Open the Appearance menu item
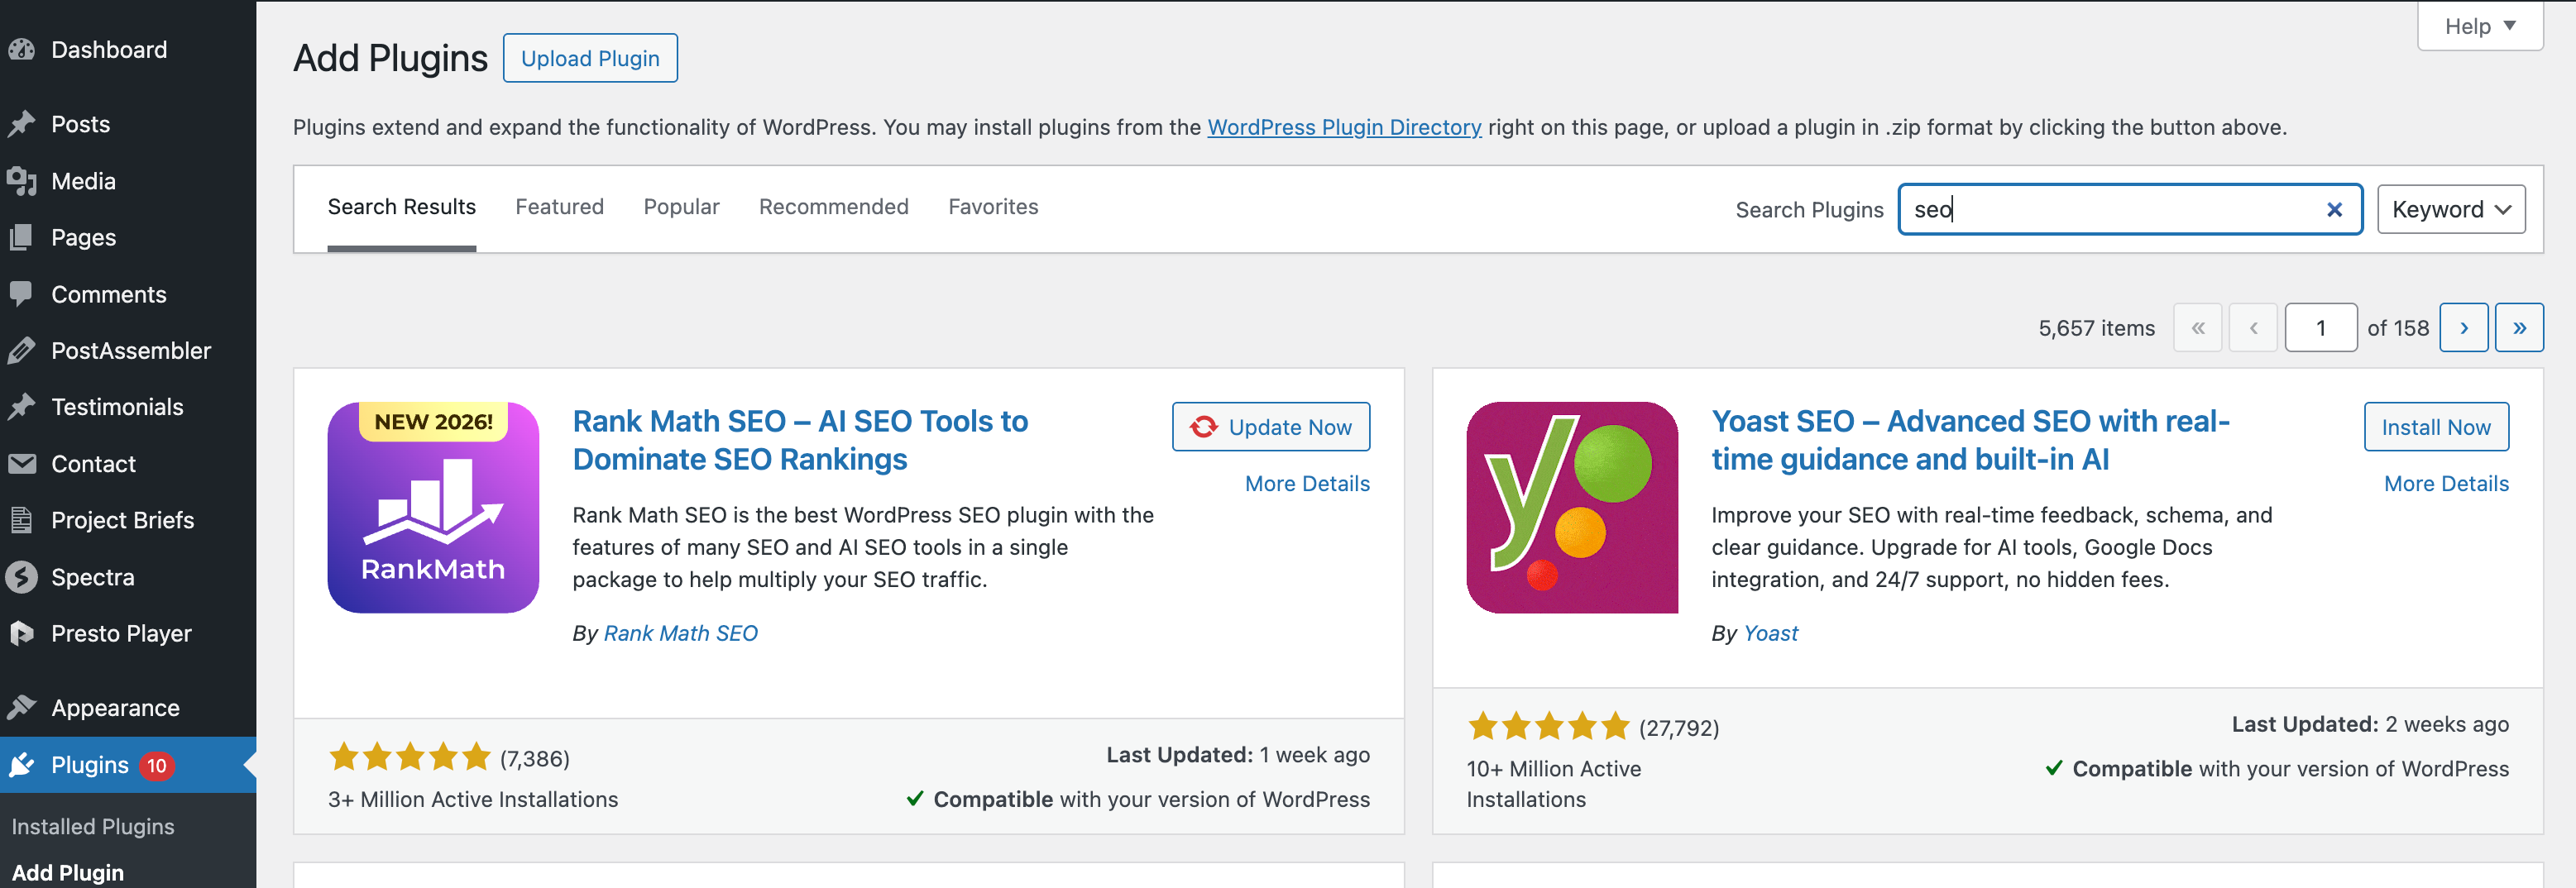 pos(128,707)
